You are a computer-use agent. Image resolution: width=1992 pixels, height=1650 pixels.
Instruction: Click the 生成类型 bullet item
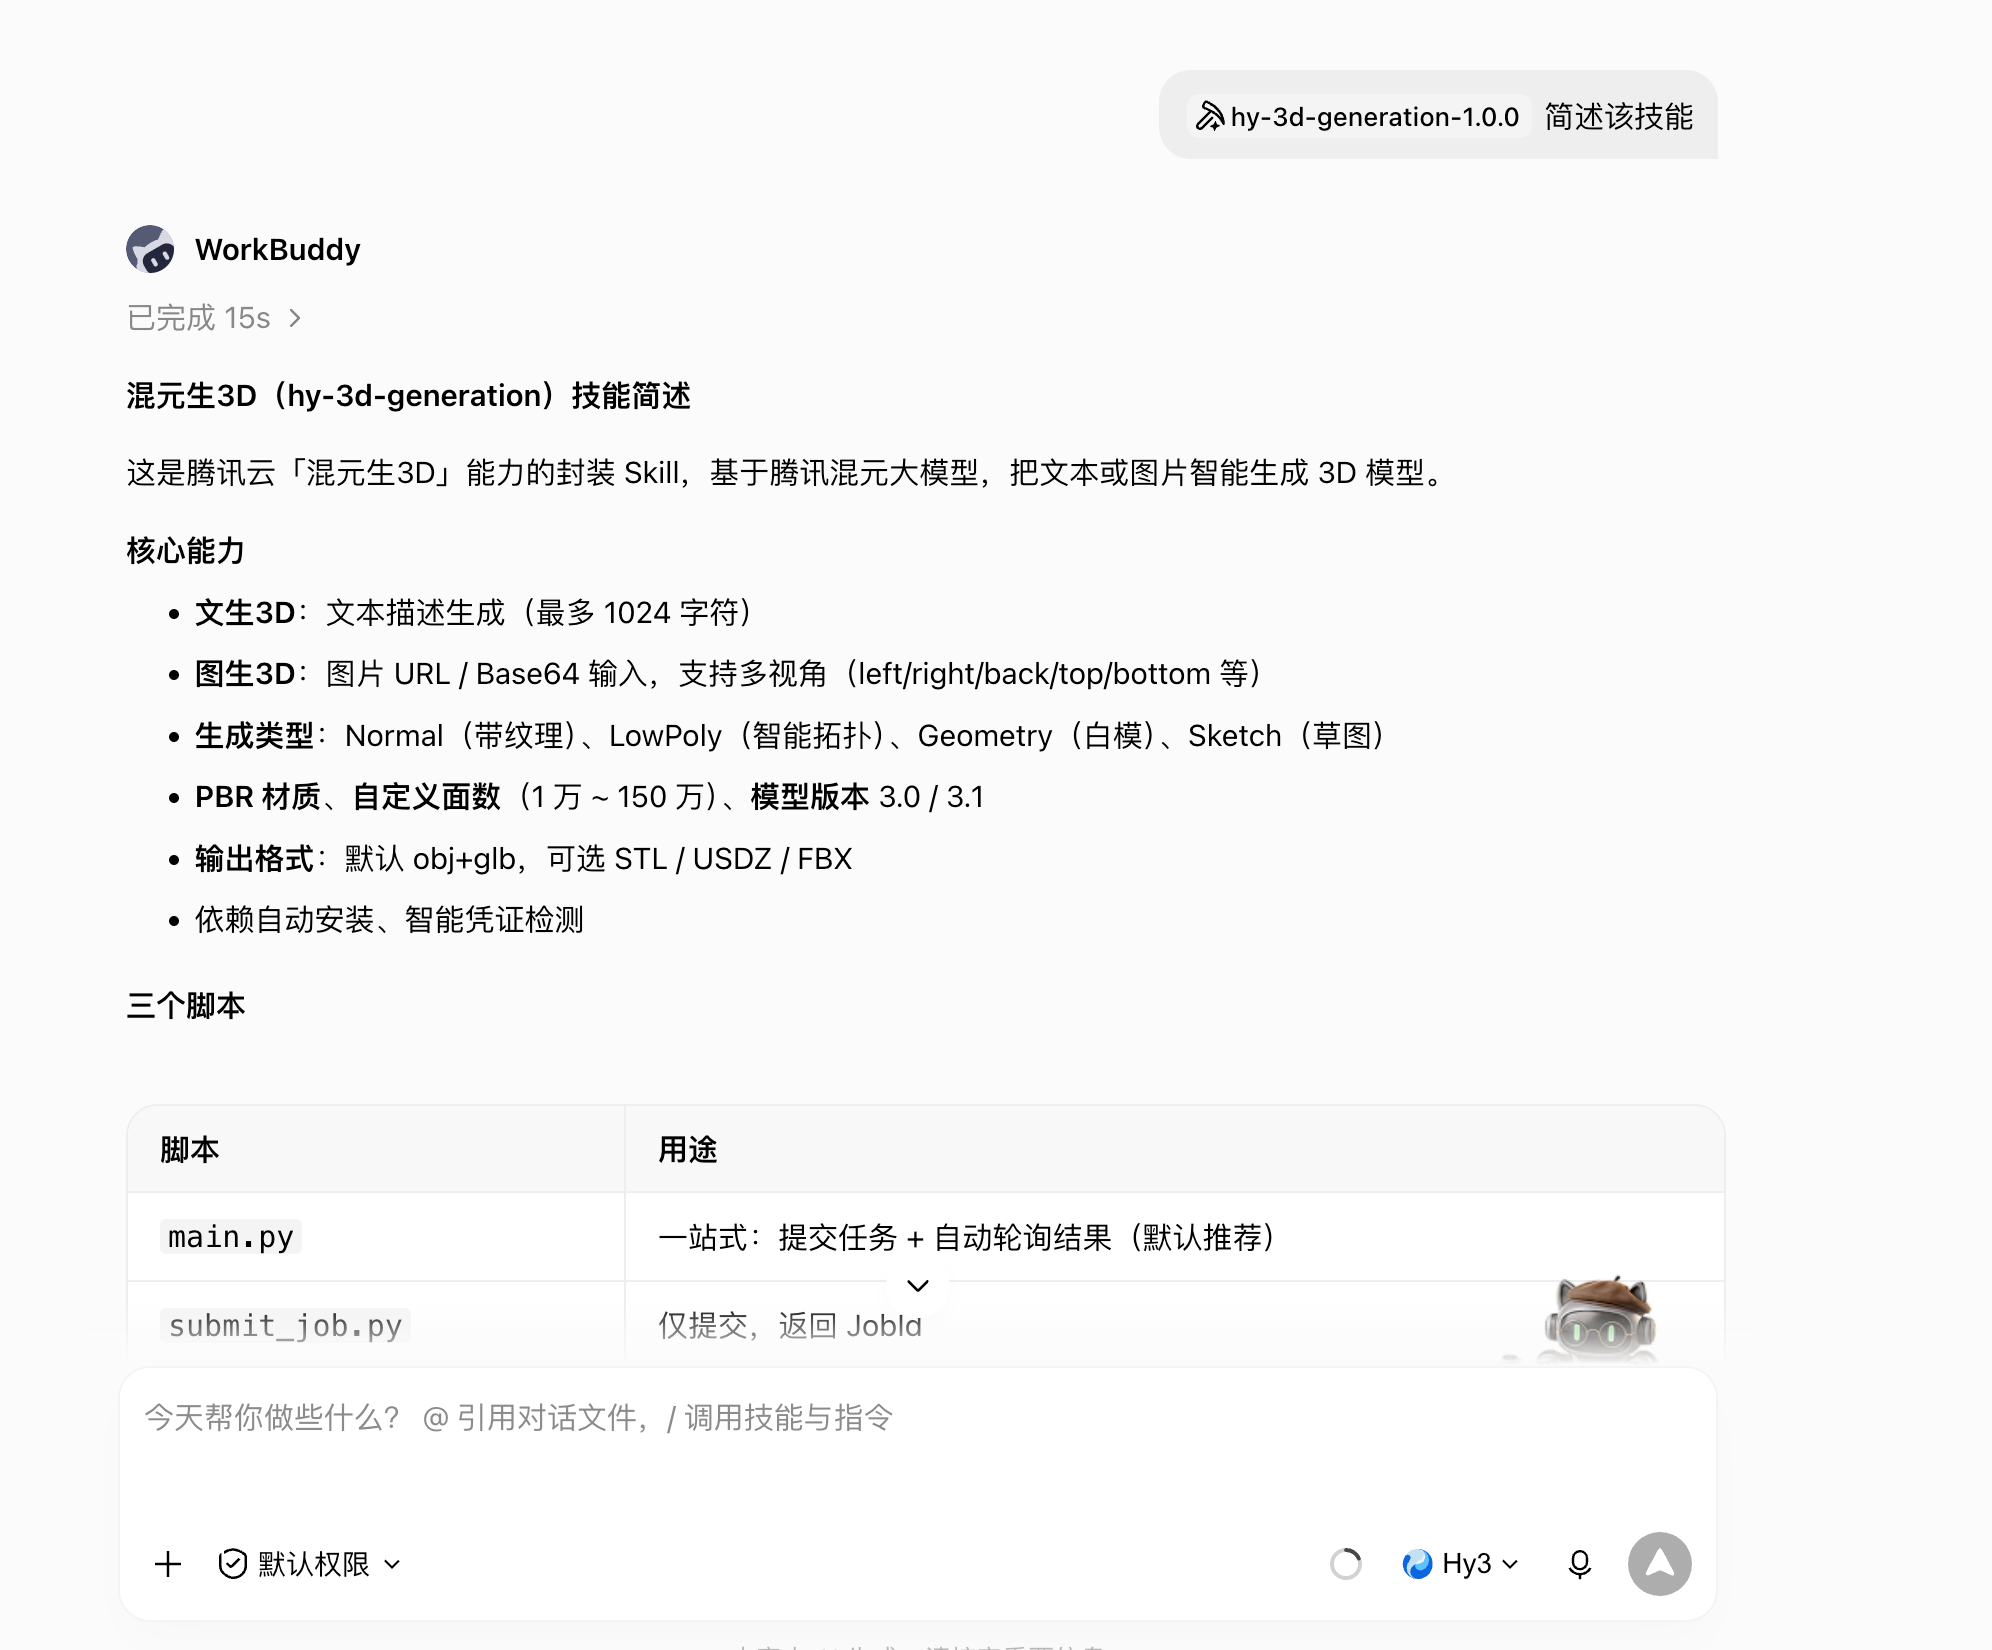tap(791, 736)
